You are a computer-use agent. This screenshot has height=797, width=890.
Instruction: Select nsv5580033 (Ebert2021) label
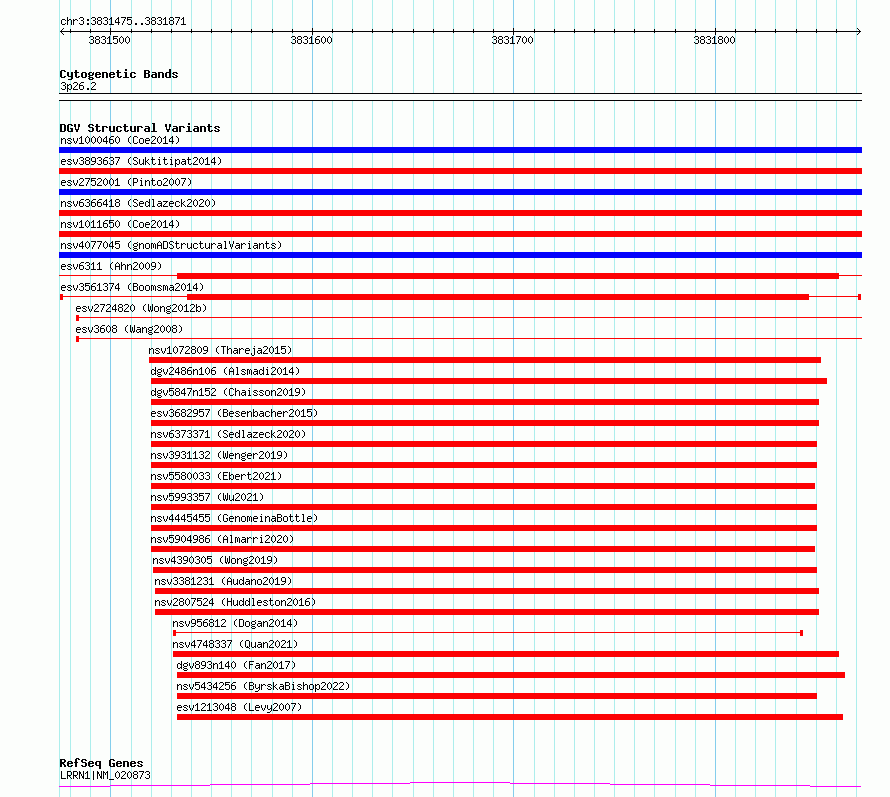(216, 476)
